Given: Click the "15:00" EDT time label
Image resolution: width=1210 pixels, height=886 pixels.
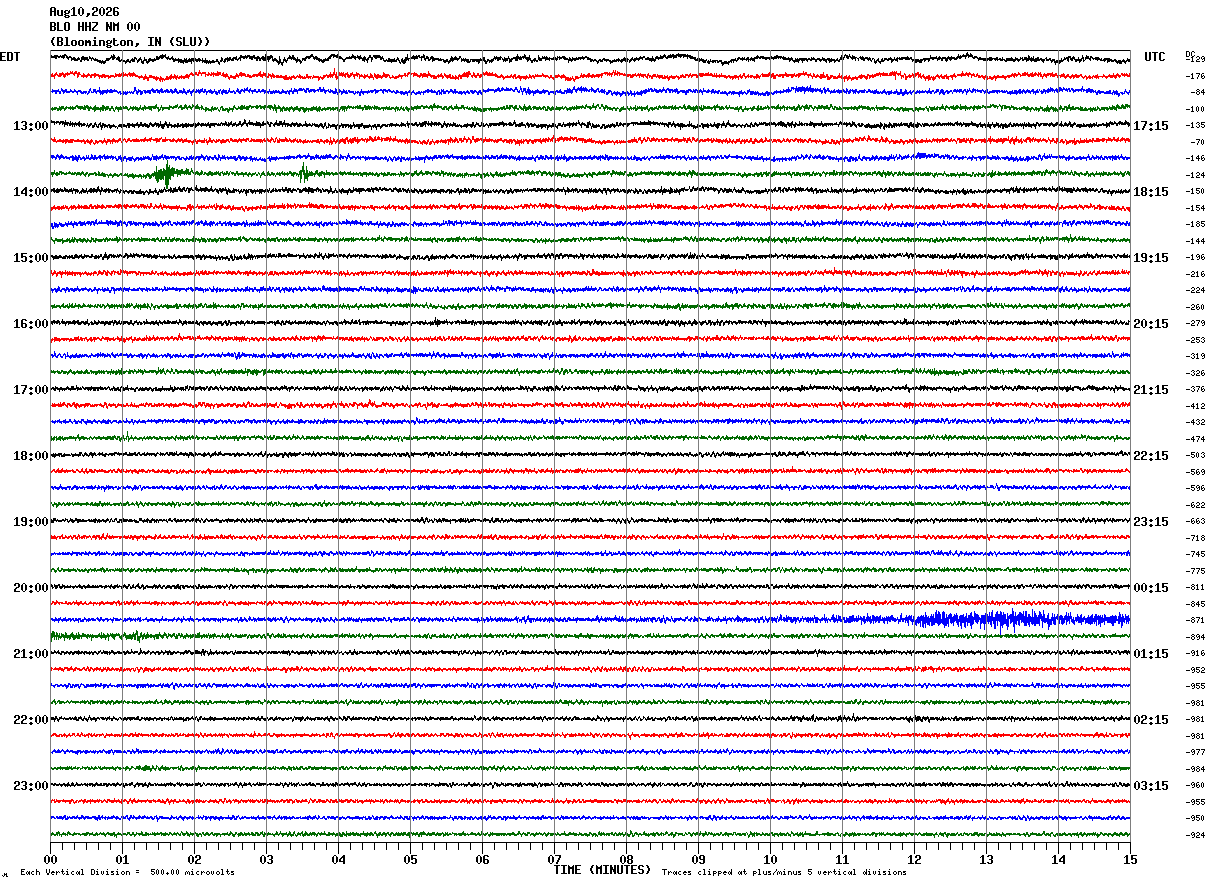Looking at the screenshot, I should click(30, 258).
